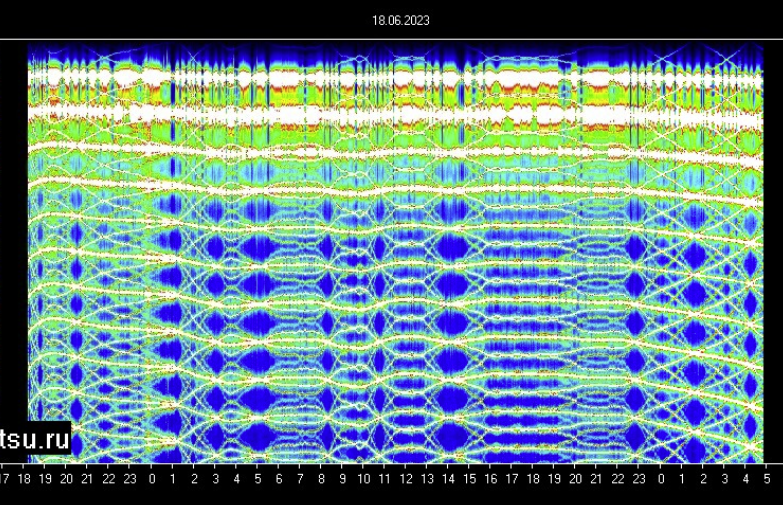
Task: Click the hour 8 tick label
Action: coord(321,479)
